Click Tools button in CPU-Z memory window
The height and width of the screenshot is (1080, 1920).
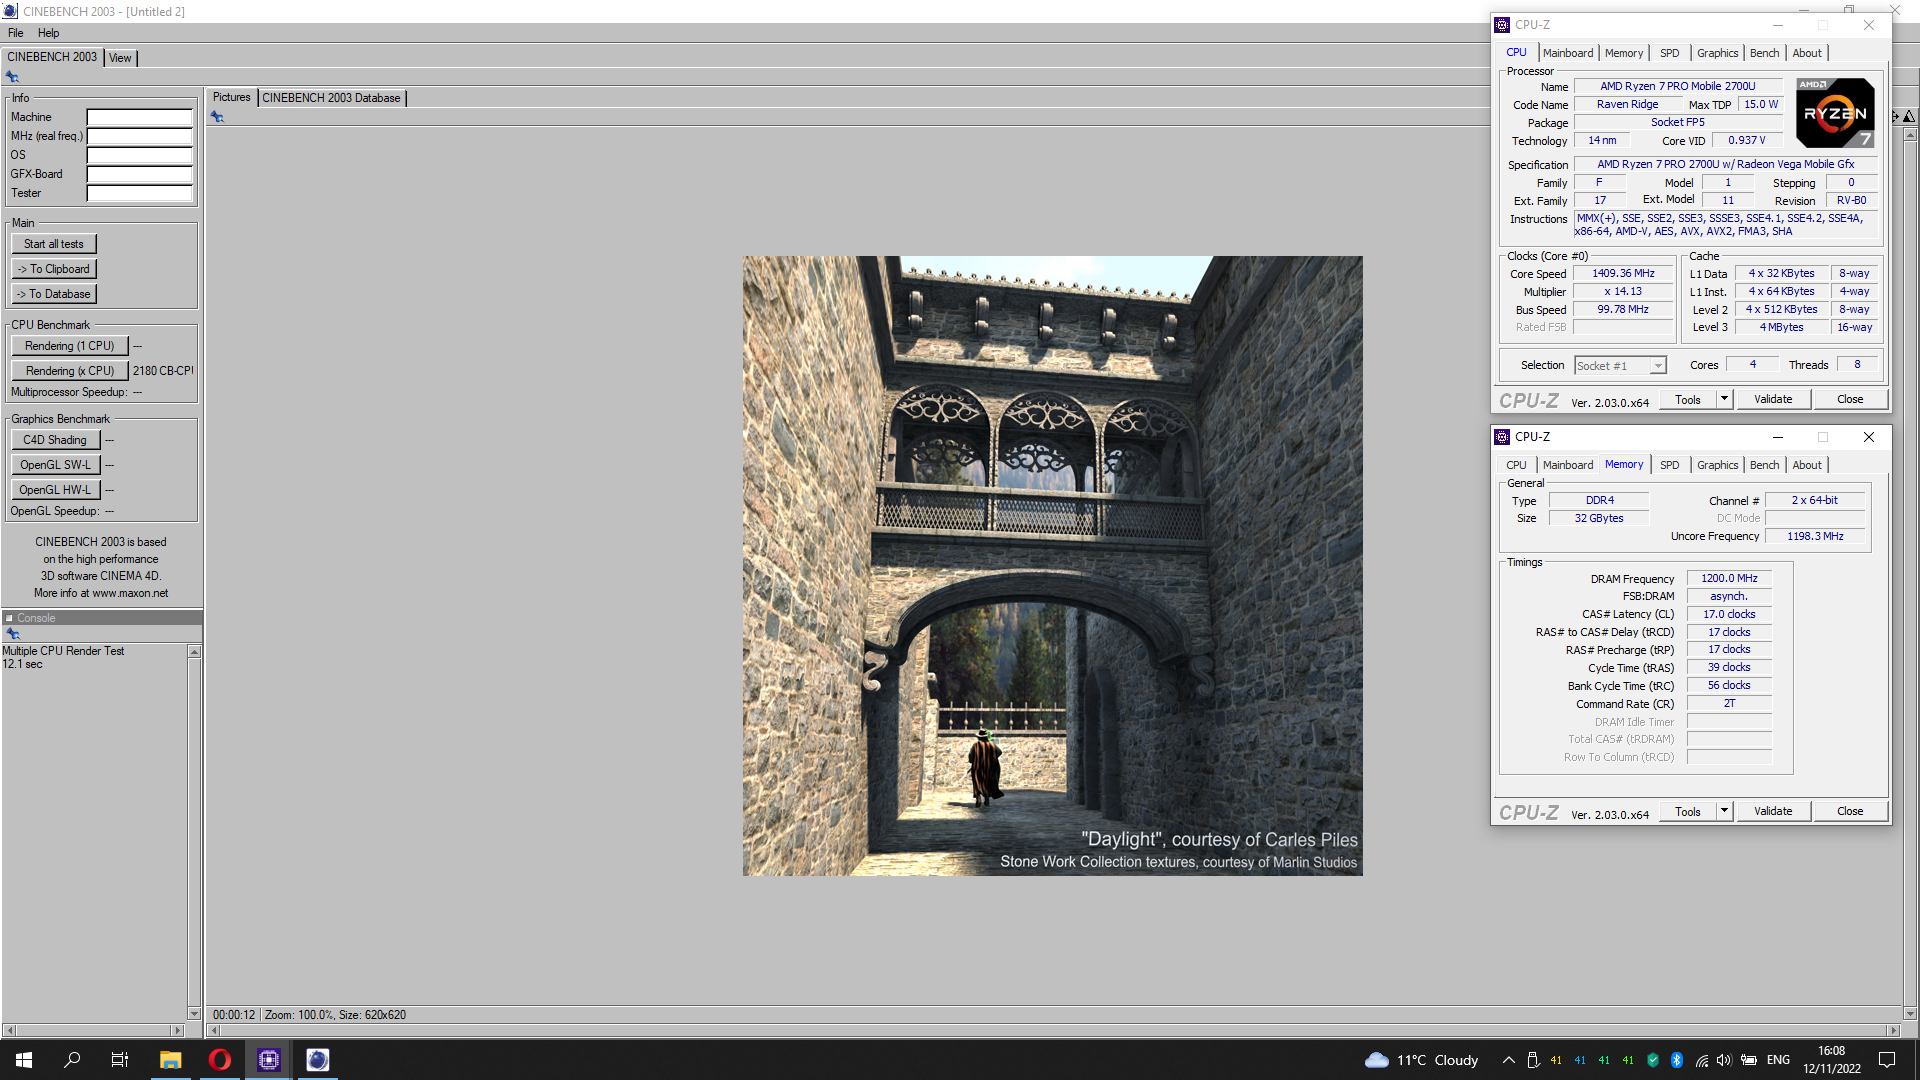coord(1688,811)
